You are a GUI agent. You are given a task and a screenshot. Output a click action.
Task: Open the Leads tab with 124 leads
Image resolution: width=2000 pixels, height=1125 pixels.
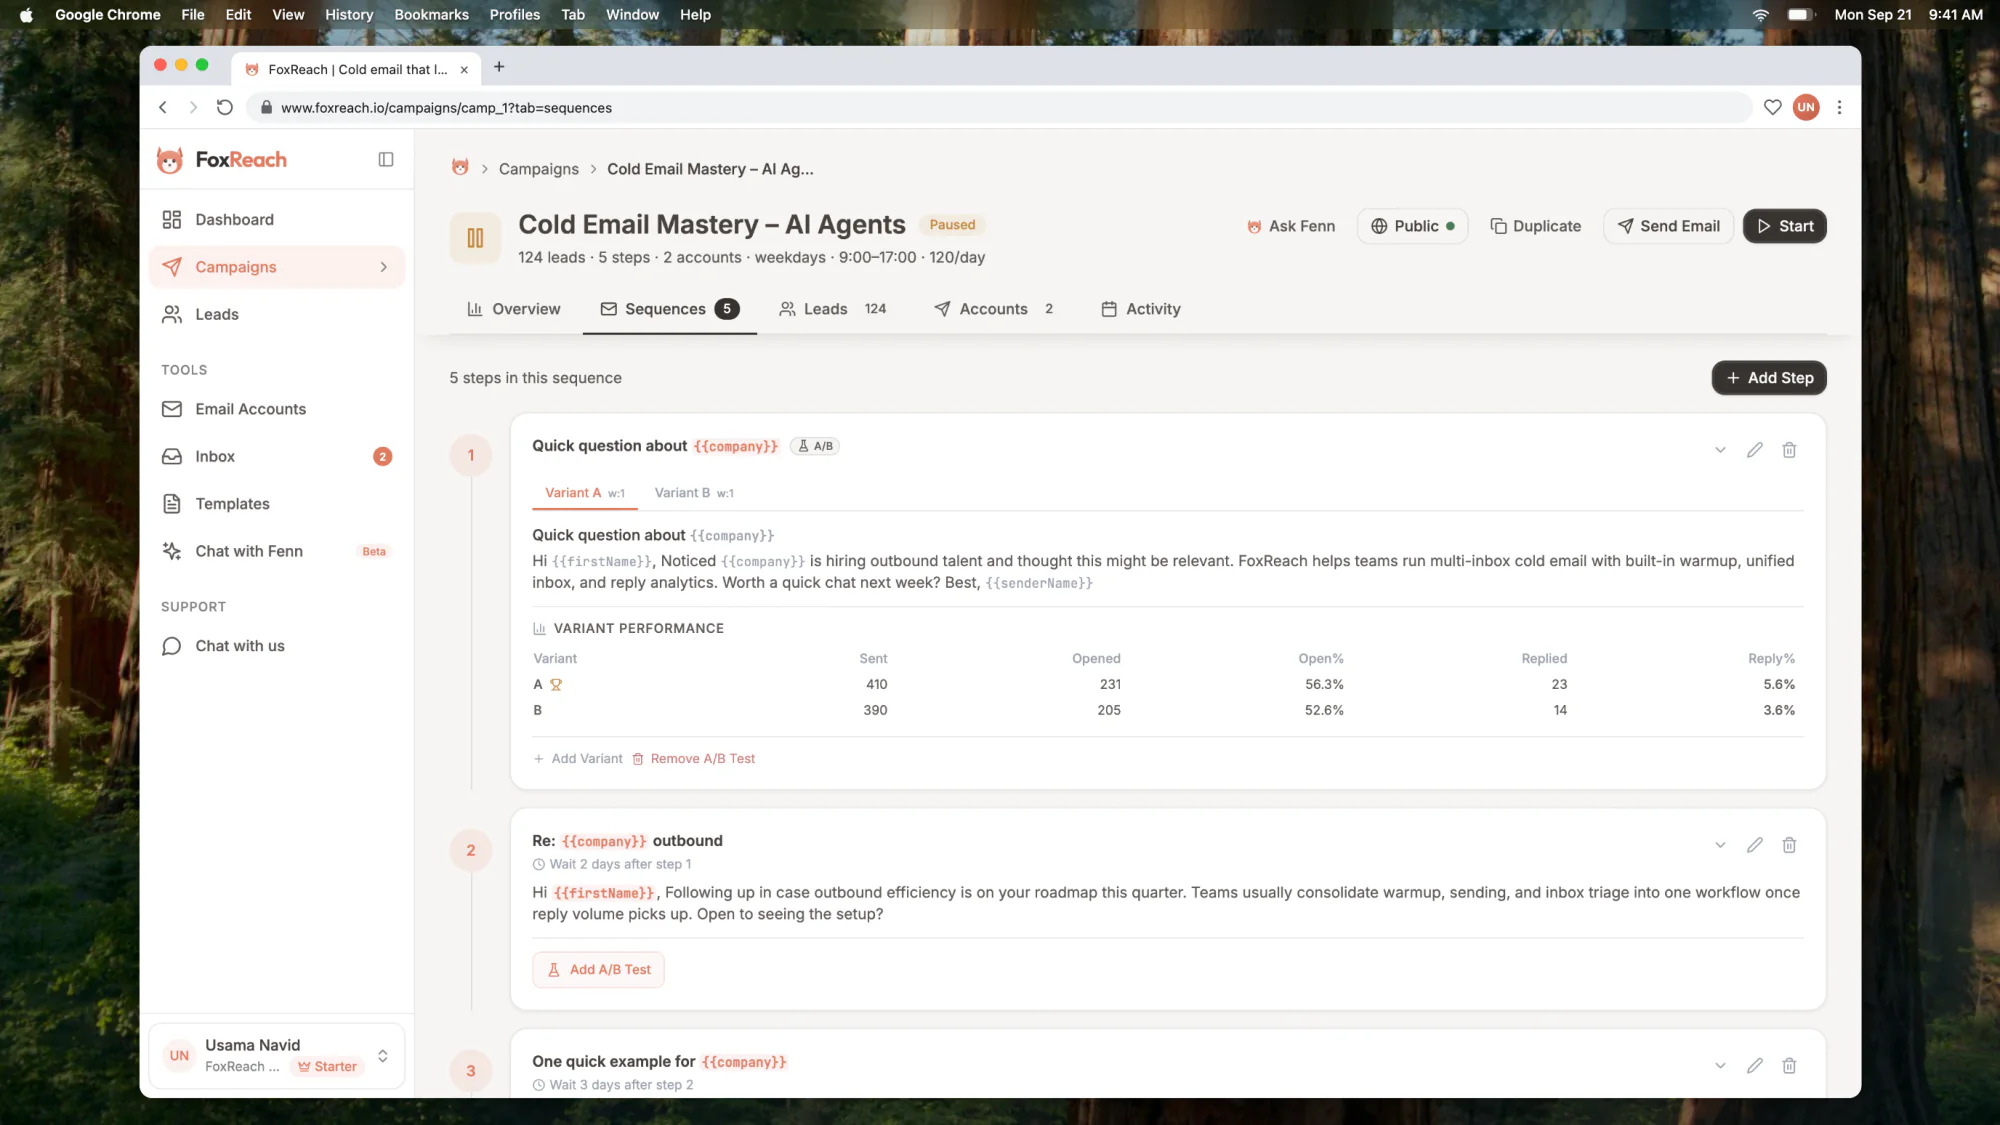click(x=833, y=309)
